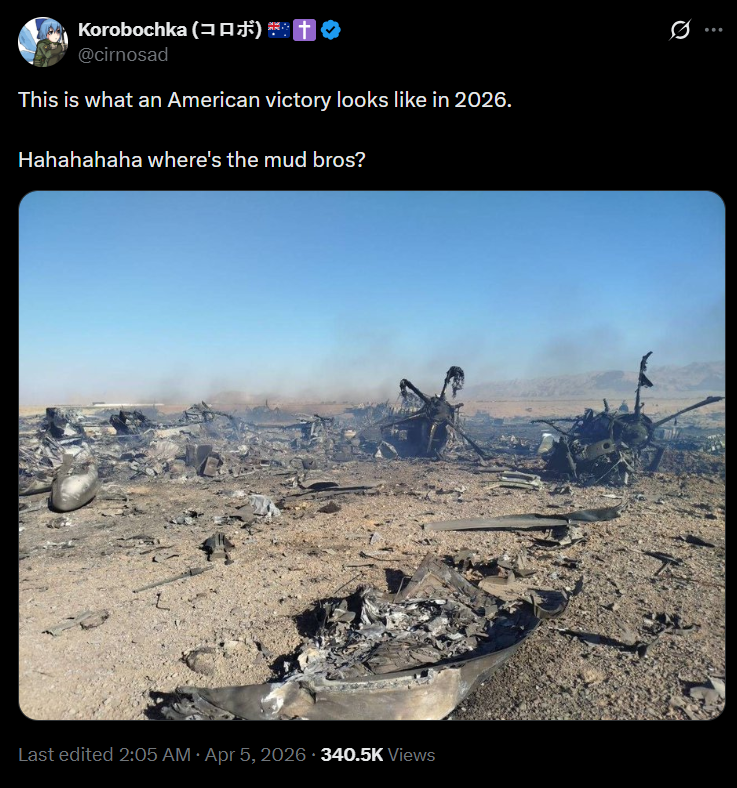
Task: Click the blue sky area of photo
Action: pyautogui.click(x=372, y=281)
